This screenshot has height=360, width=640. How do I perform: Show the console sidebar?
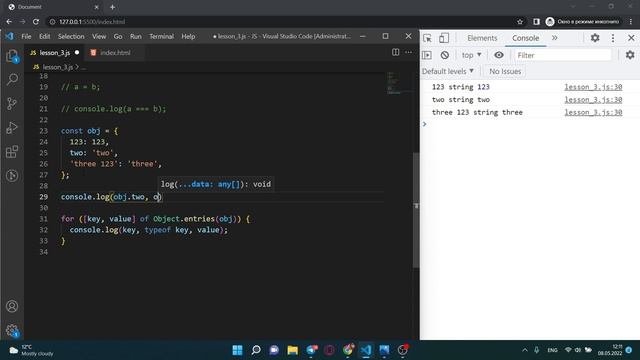427,55
